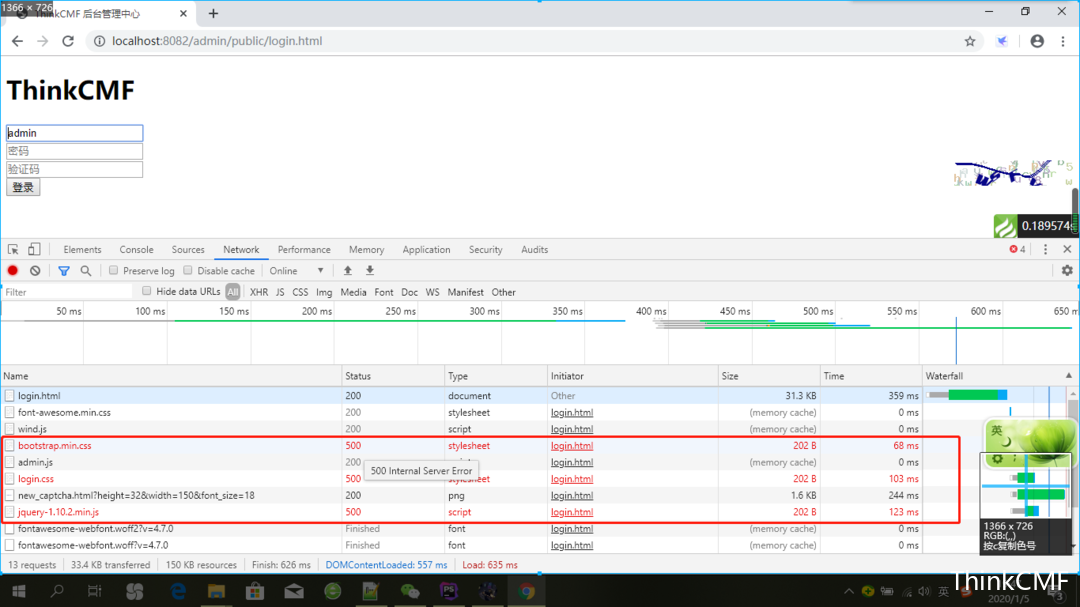Filter requests by JS
This screenshot has width=1080, height=607.
pyautogui.click(x=280, y=292)
